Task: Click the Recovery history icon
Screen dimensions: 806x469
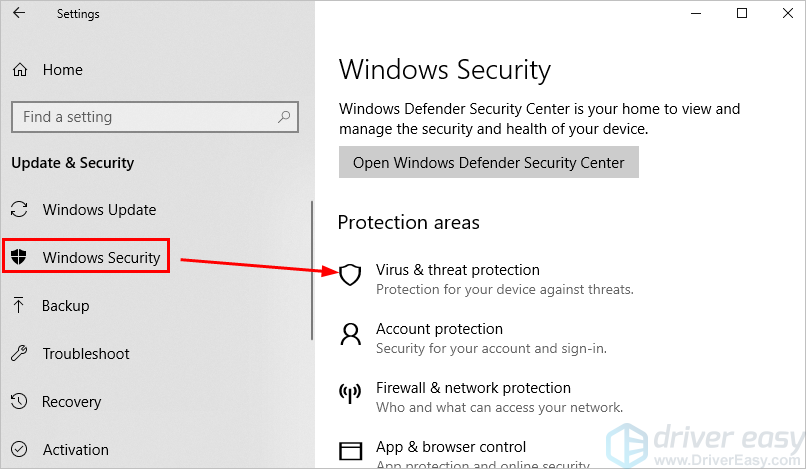Action: click(19, 402)
